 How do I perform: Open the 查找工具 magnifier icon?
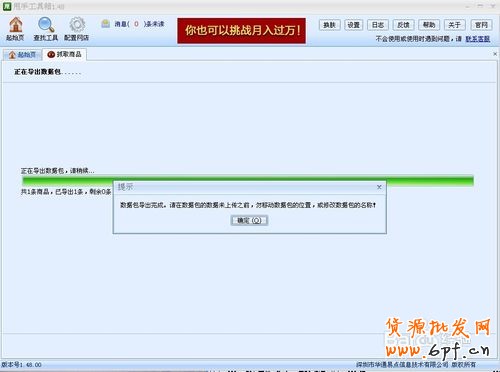[x=46, y=25]
